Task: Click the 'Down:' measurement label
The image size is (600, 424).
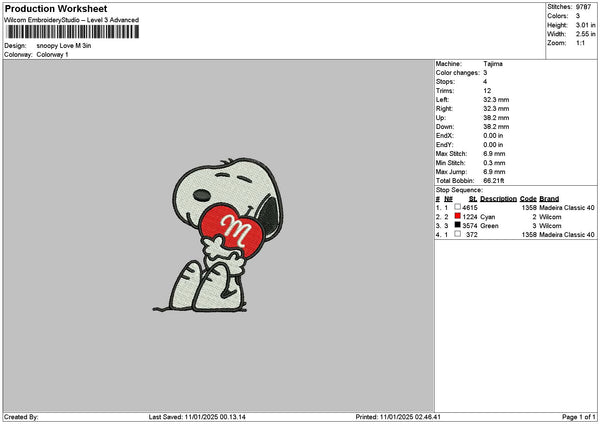Action: pyautogui.click(x=445, y=127)
